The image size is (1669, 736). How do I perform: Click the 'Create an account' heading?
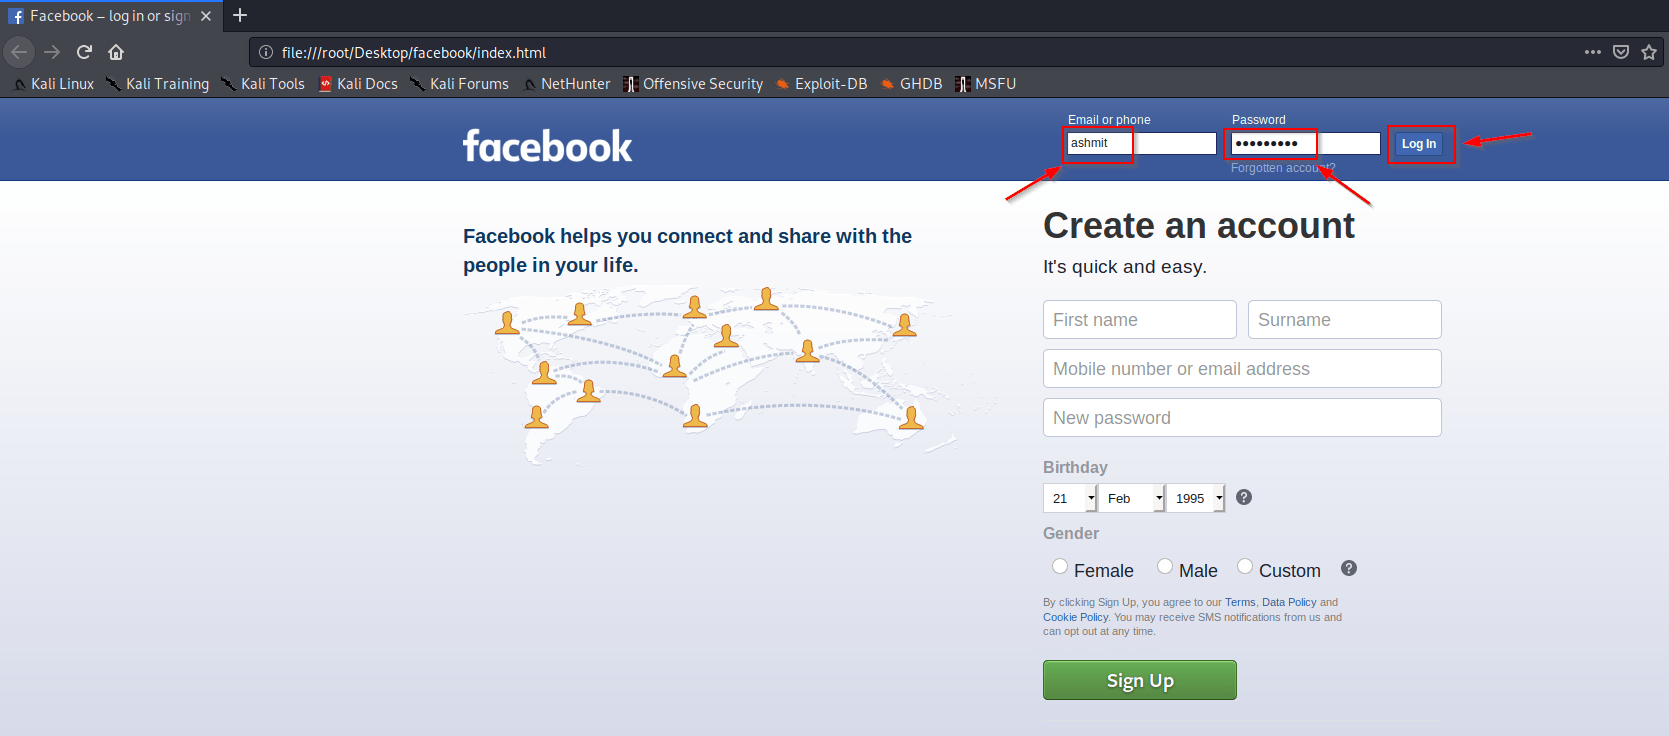(x=1199, y=226)
